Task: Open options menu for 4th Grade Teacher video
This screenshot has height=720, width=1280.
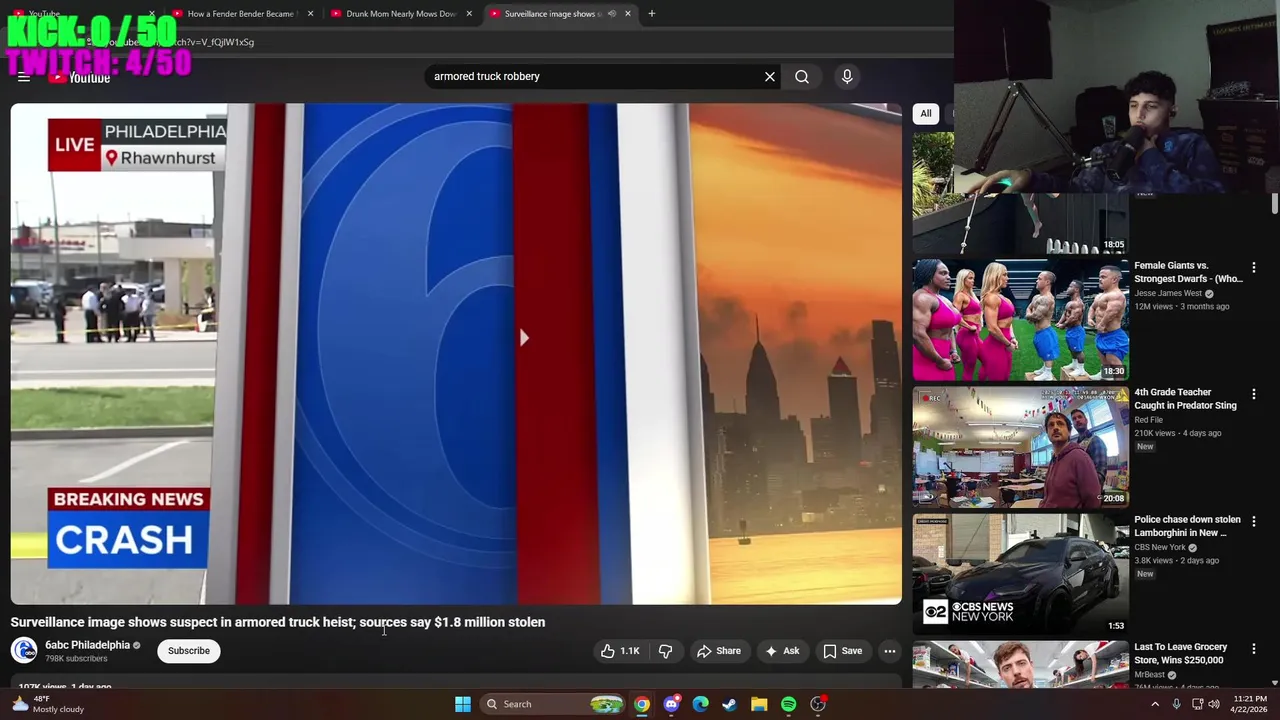Action: pos(1253,394)
